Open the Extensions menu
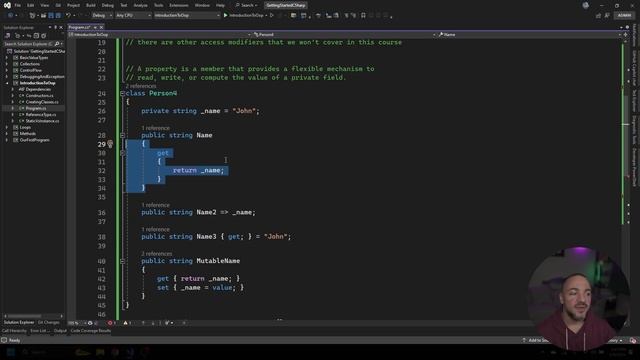Image resolution: width=640 pixels, height=360 pixels. (179, 5)
